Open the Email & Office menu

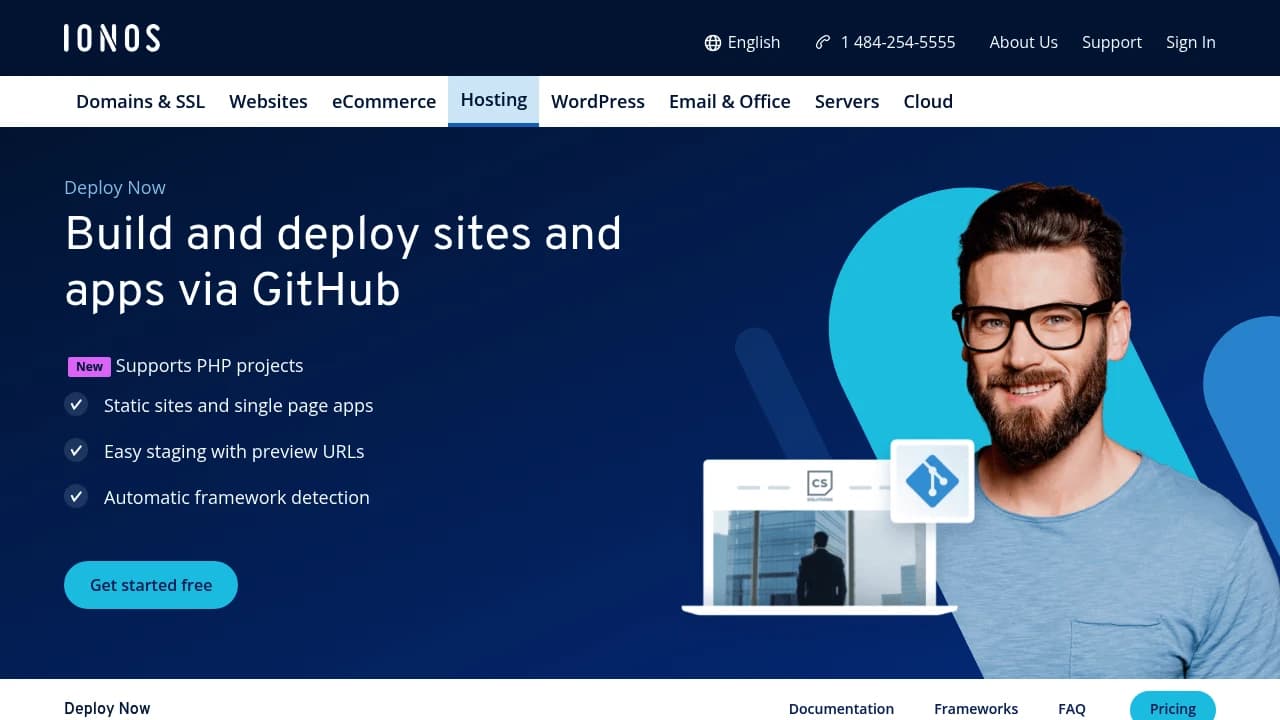coord(730,101)
